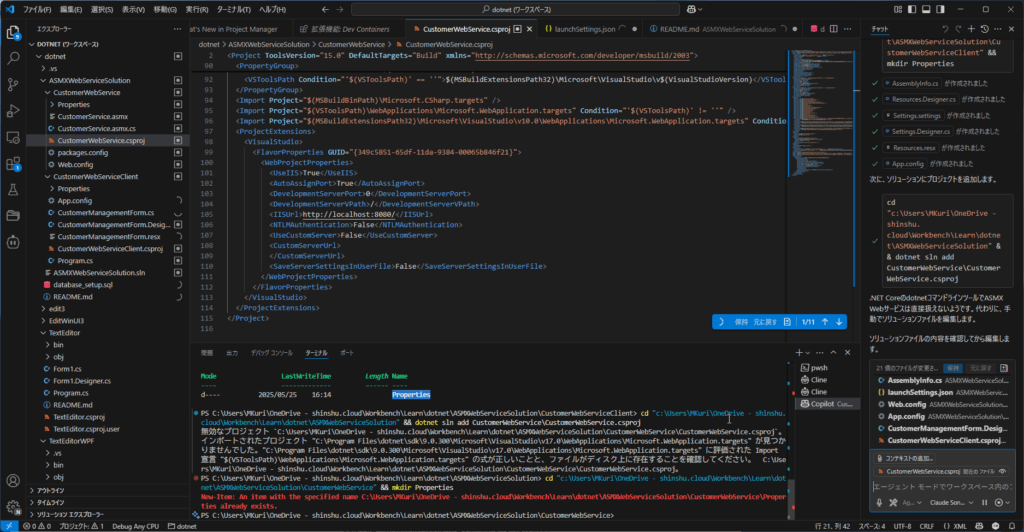Open Customize Layout from the title bar

pyautogui.click(x=898, y=9)
